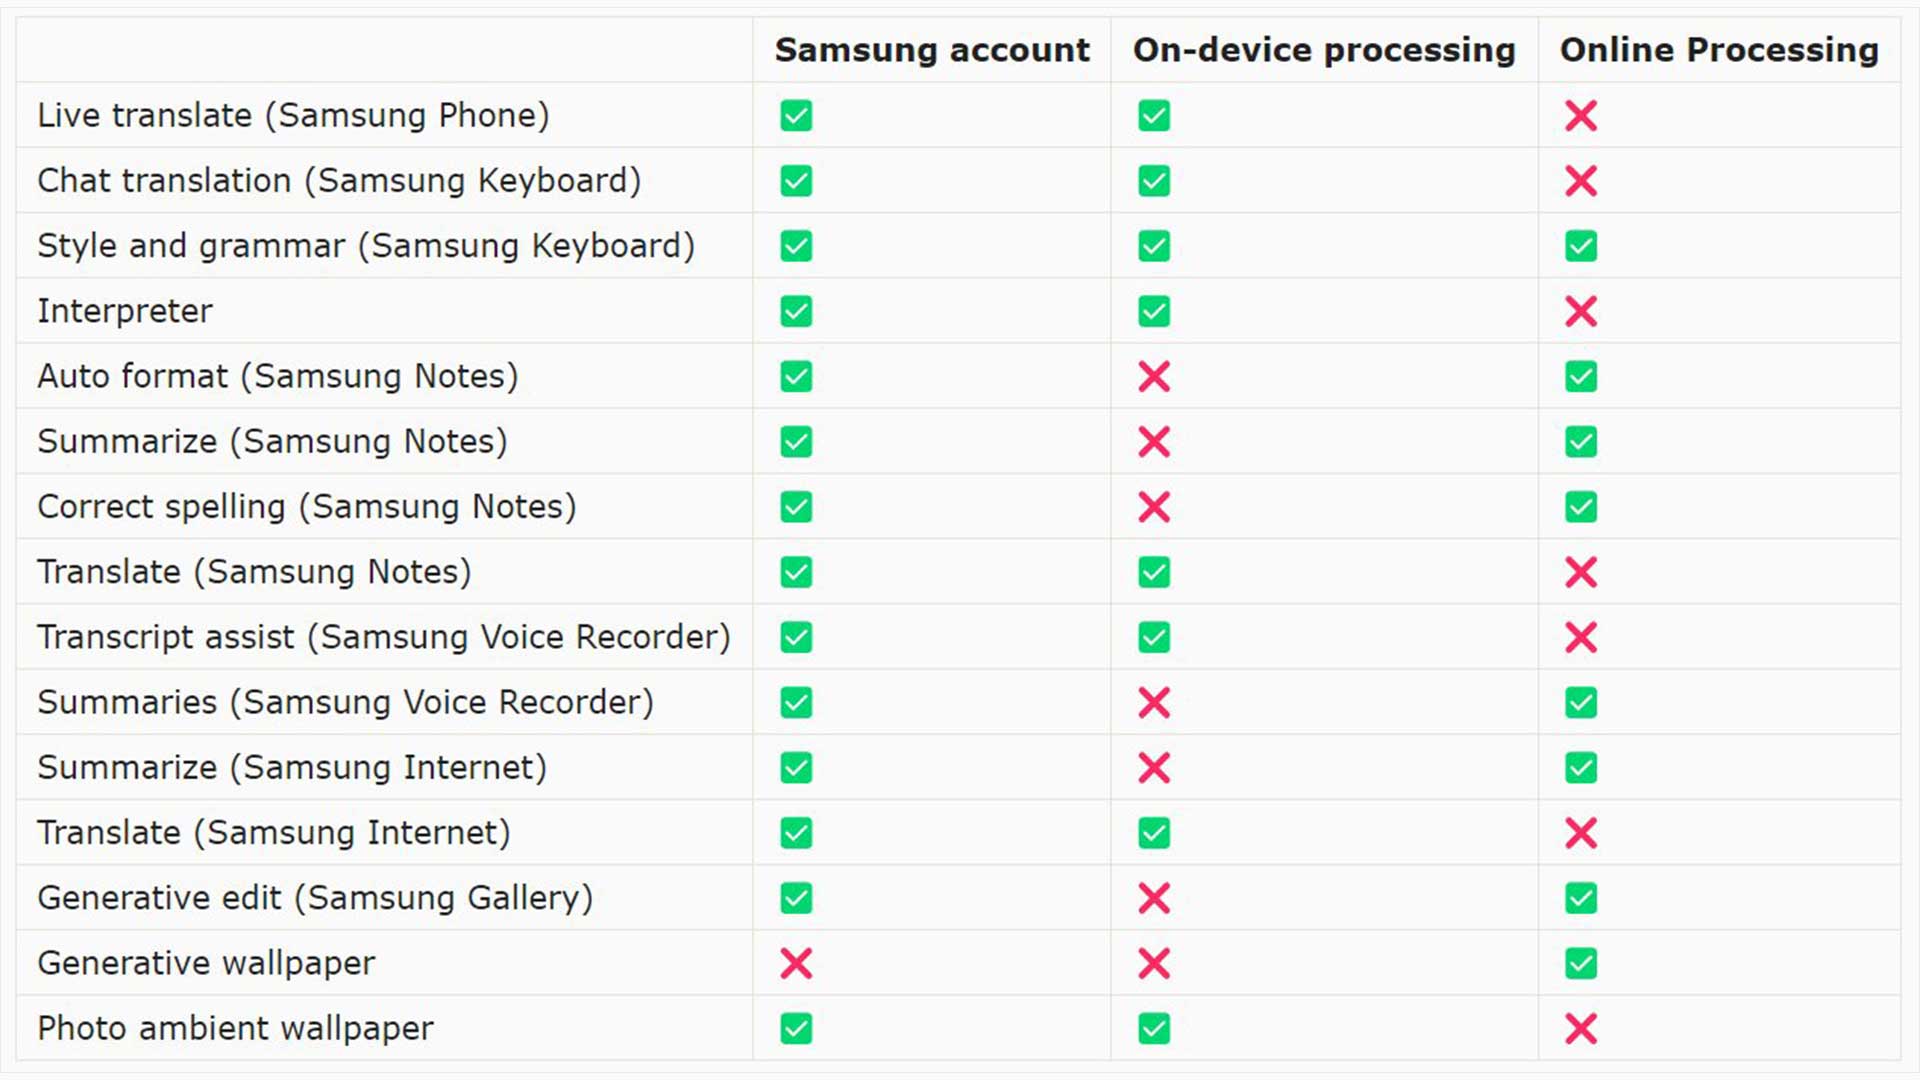Click the On-device processing column header
Viewport: 1920px width, 1080px height.
1323,50
